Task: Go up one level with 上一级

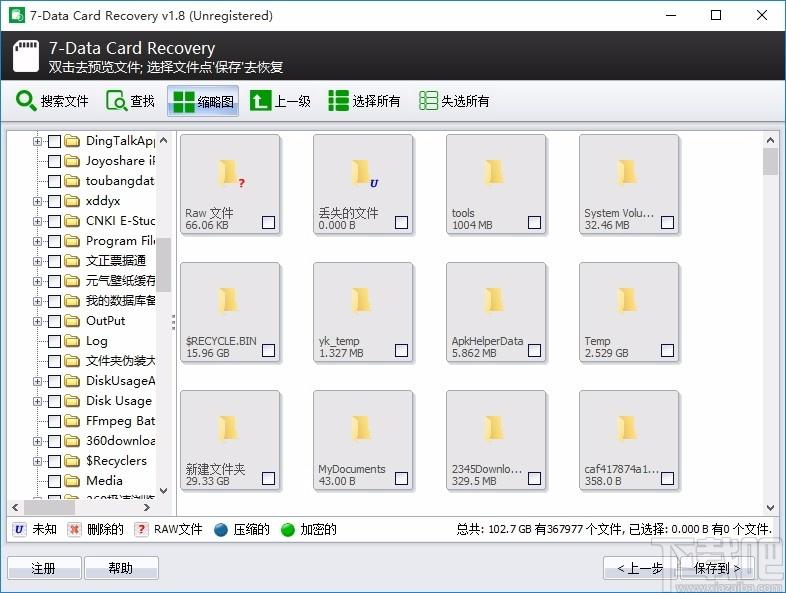Action: click(281, 101)
